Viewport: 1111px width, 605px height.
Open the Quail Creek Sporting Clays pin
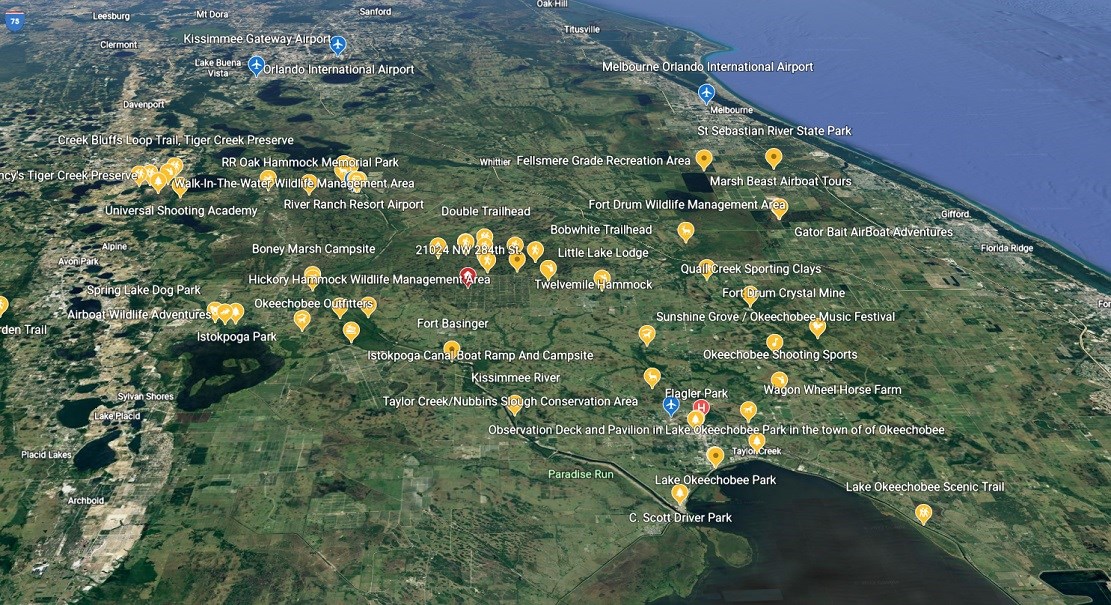[x=706, y=269]
